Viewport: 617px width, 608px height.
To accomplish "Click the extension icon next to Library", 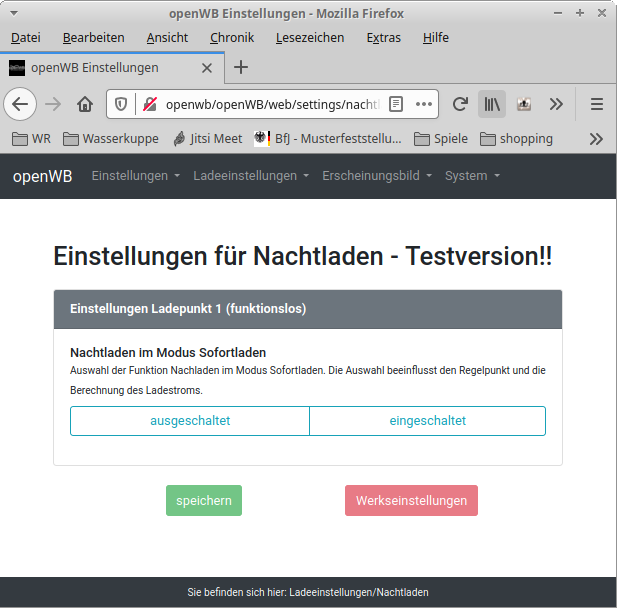I will point(524,104).
